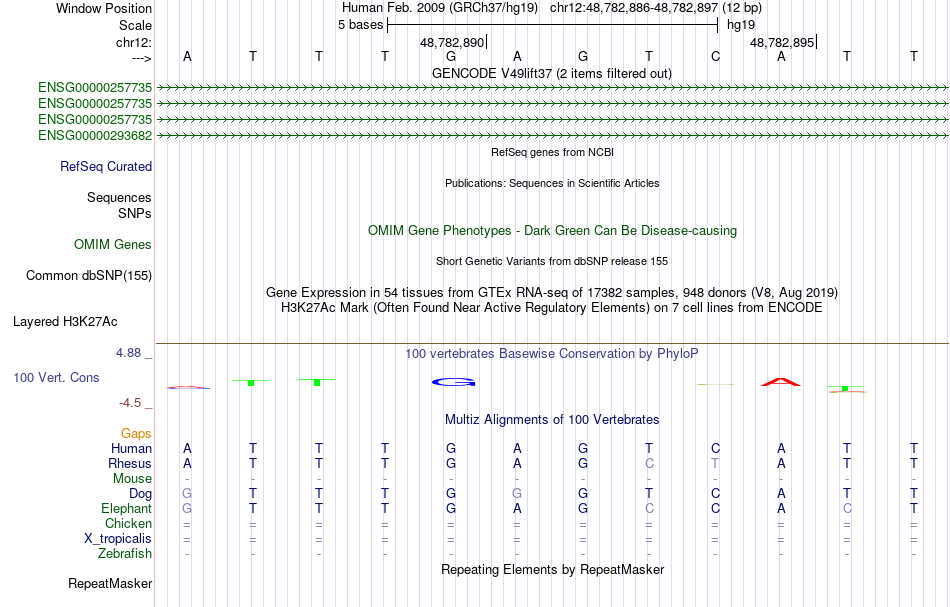
Task: Click the Human Feb. 2009 (GRCh37/hg19) assembly text
Action: tap(440, 8)
